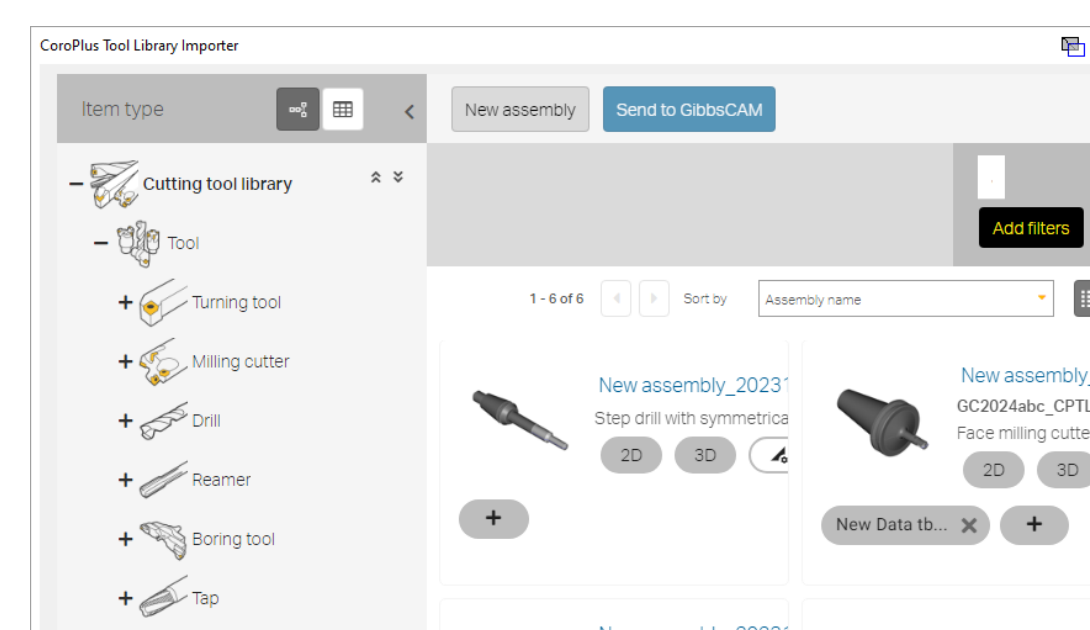This screenshot has width=1090, height=630.
Task: Expand the Reamer node
Action: (125, 480)
